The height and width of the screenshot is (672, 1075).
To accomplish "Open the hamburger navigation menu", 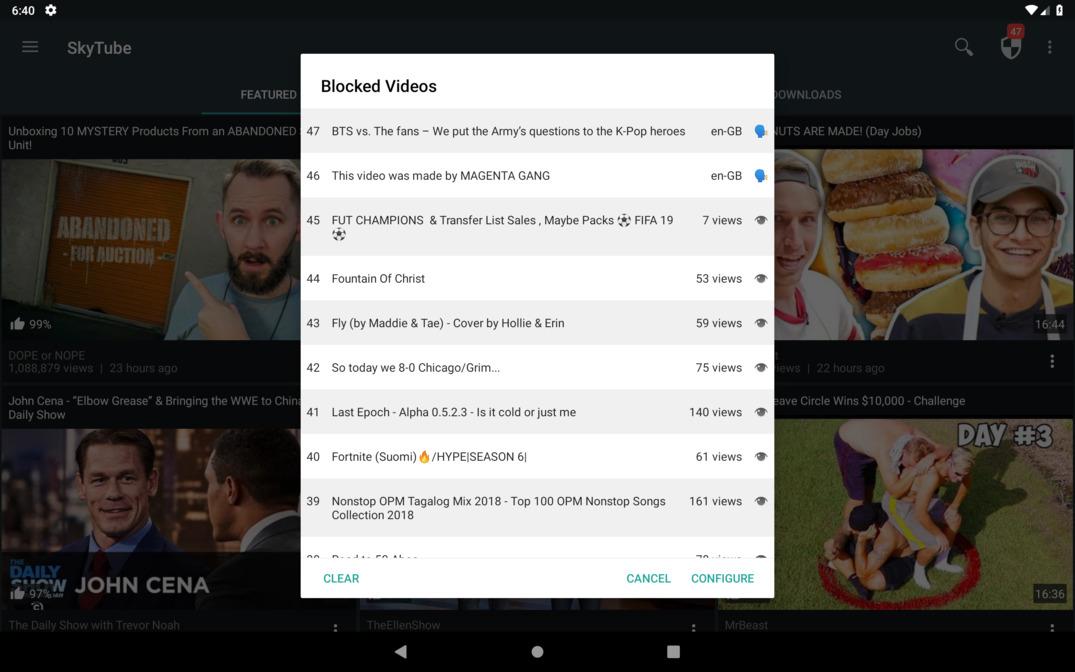I will click(30, 47).
